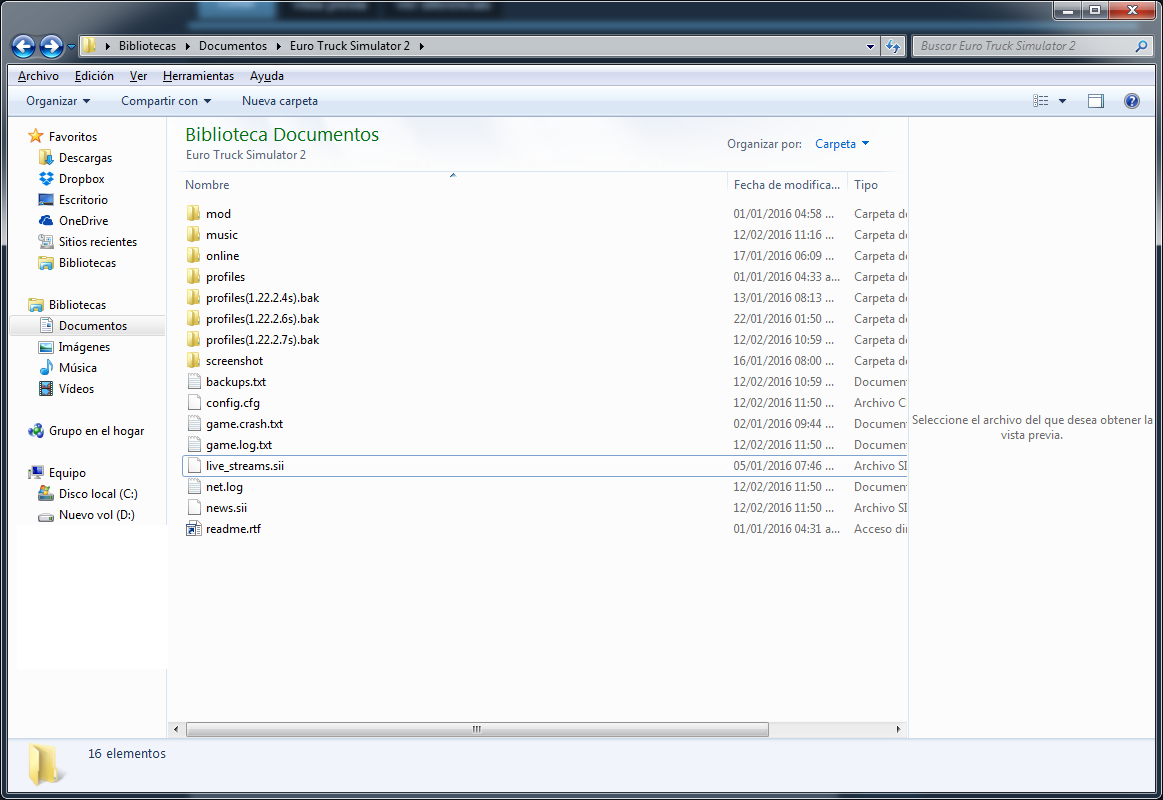The height and width of the screenshot is (800, 1163).
Task: Open Nuevo vol (D:) drive
Action: point(96,515)
